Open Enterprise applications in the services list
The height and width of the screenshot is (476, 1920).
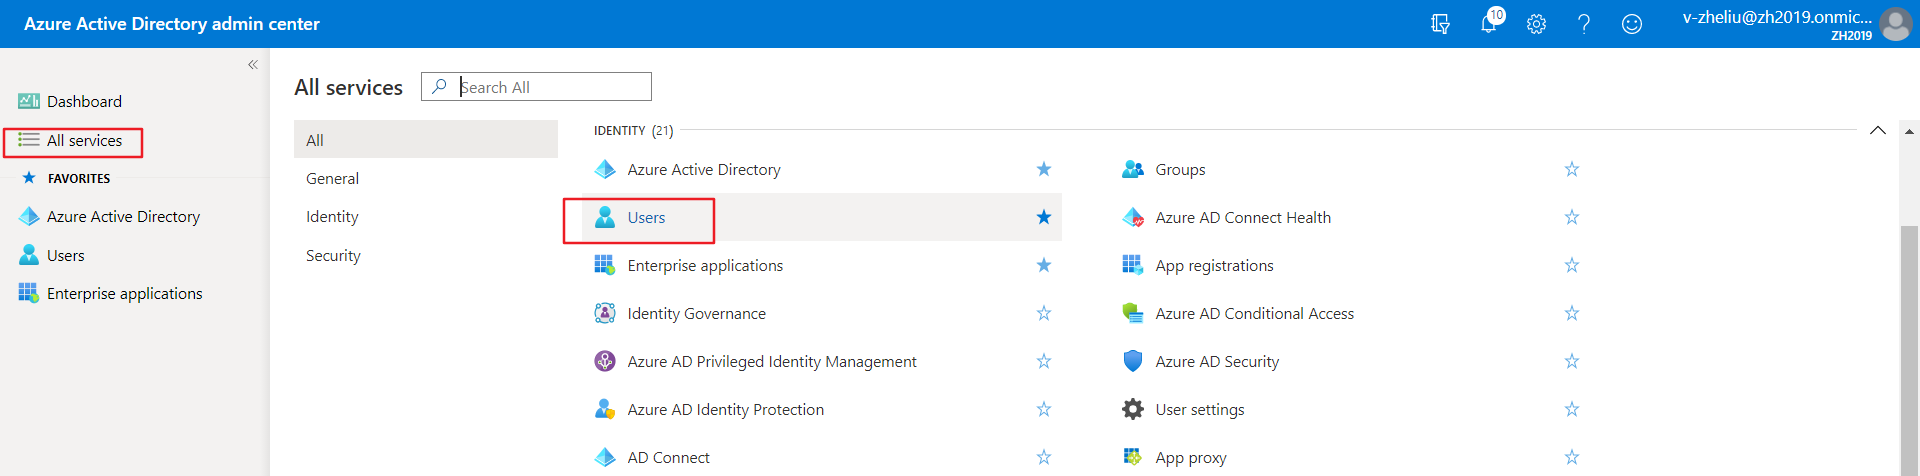(705, 265)
